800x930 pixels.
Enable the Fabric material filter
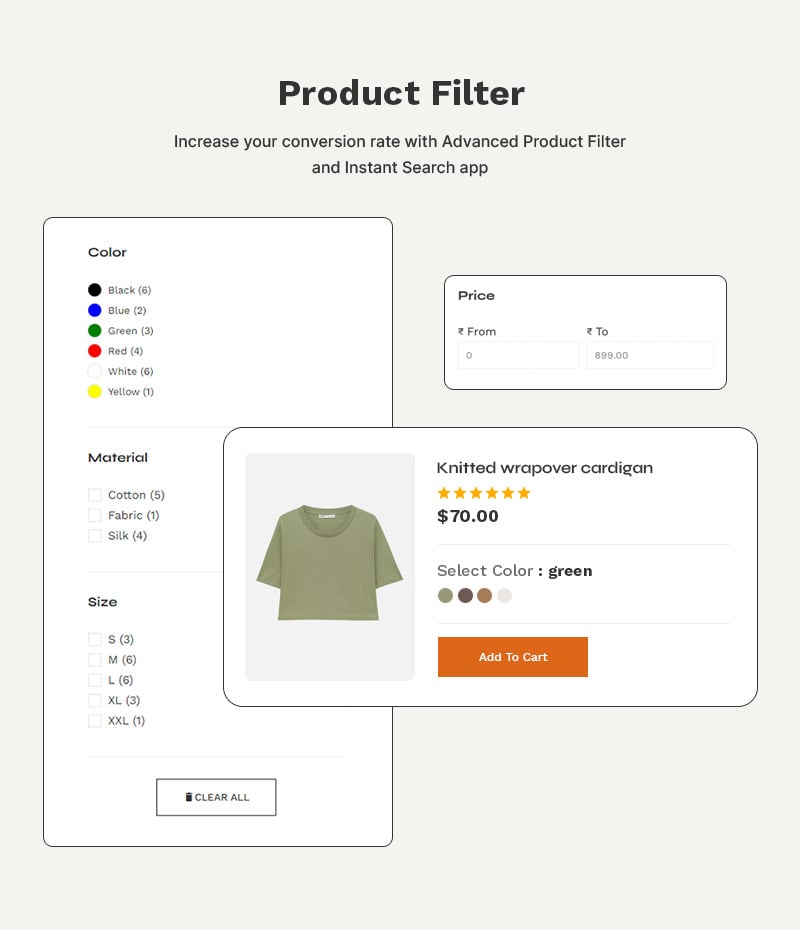[x=94, y=515]
